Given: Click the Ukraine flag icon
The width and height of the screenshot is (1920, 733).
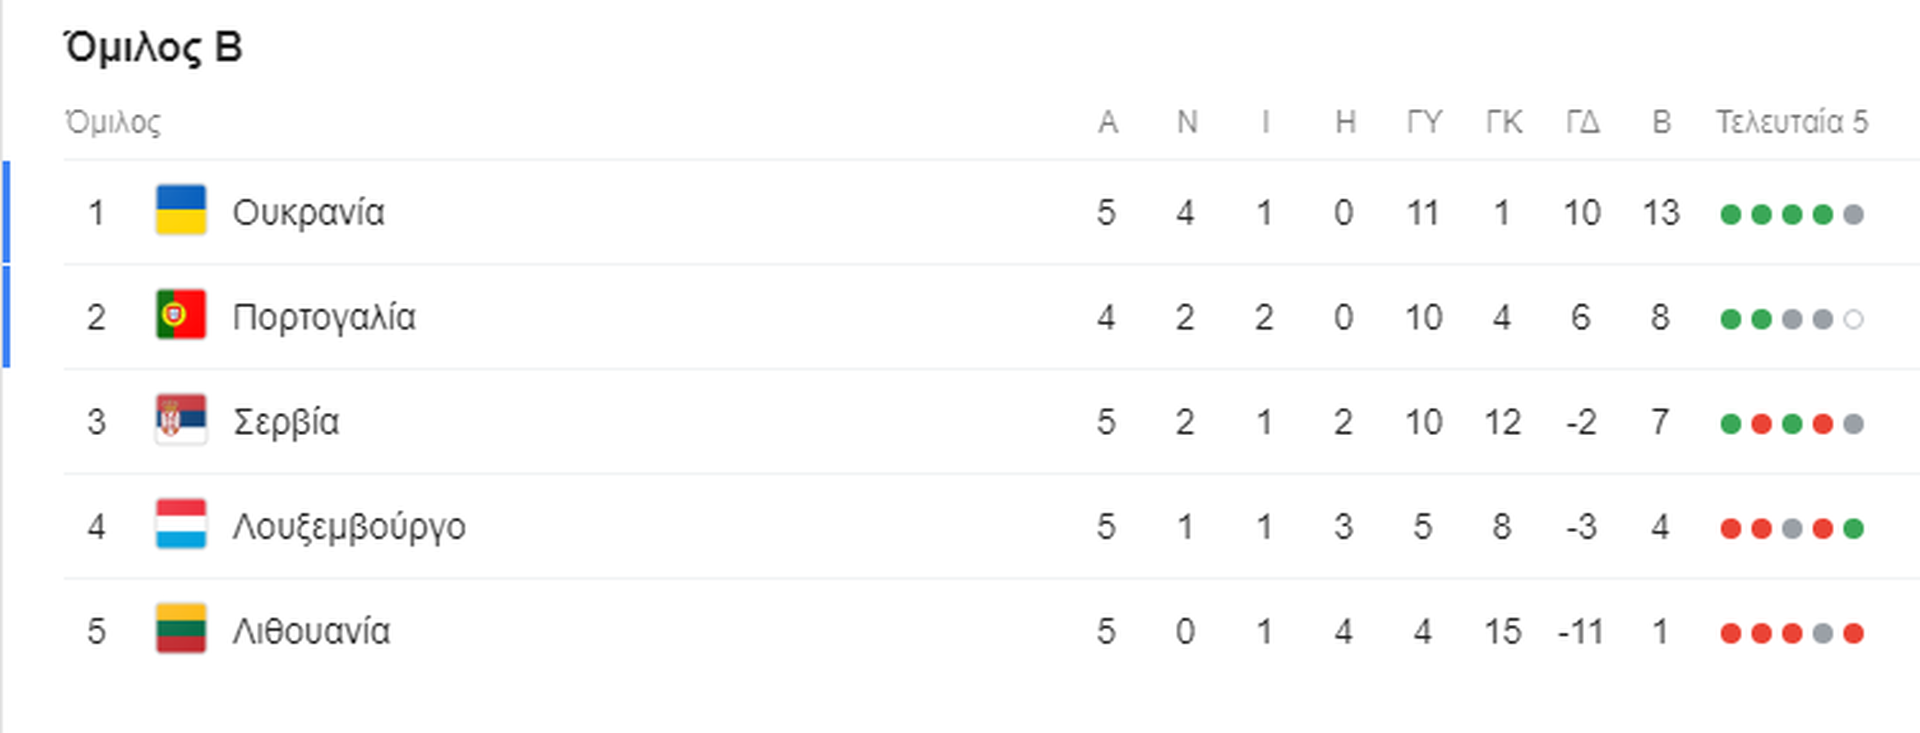Looking at the screenshot, I should pyautogui.click(x=181, y=210).
